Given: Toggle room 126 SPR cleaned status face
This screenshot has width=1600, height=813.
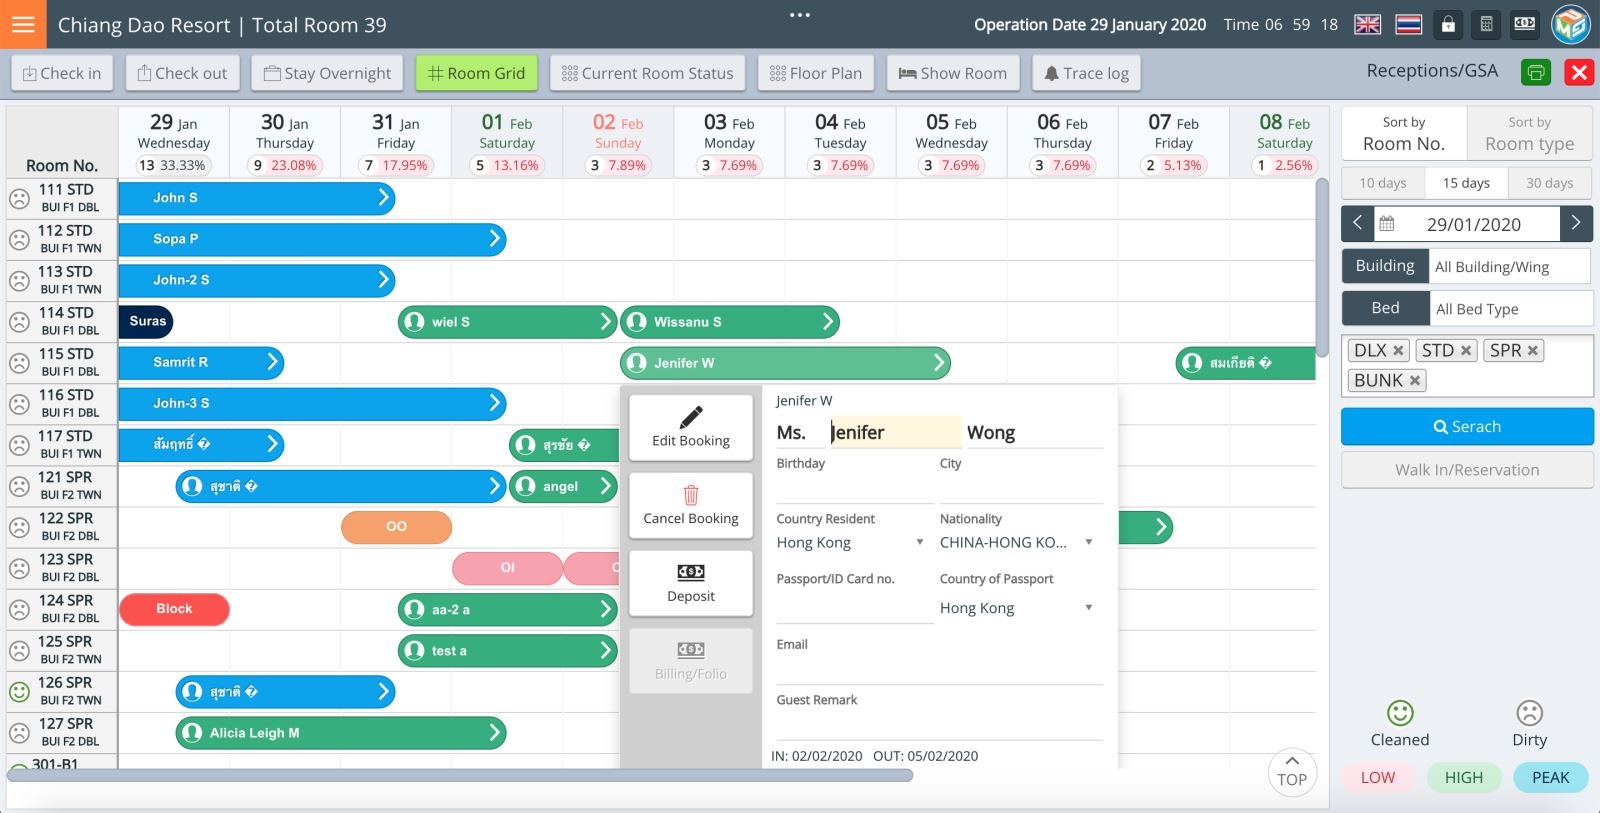Looking at the screenshot, I should coord(19,691).
